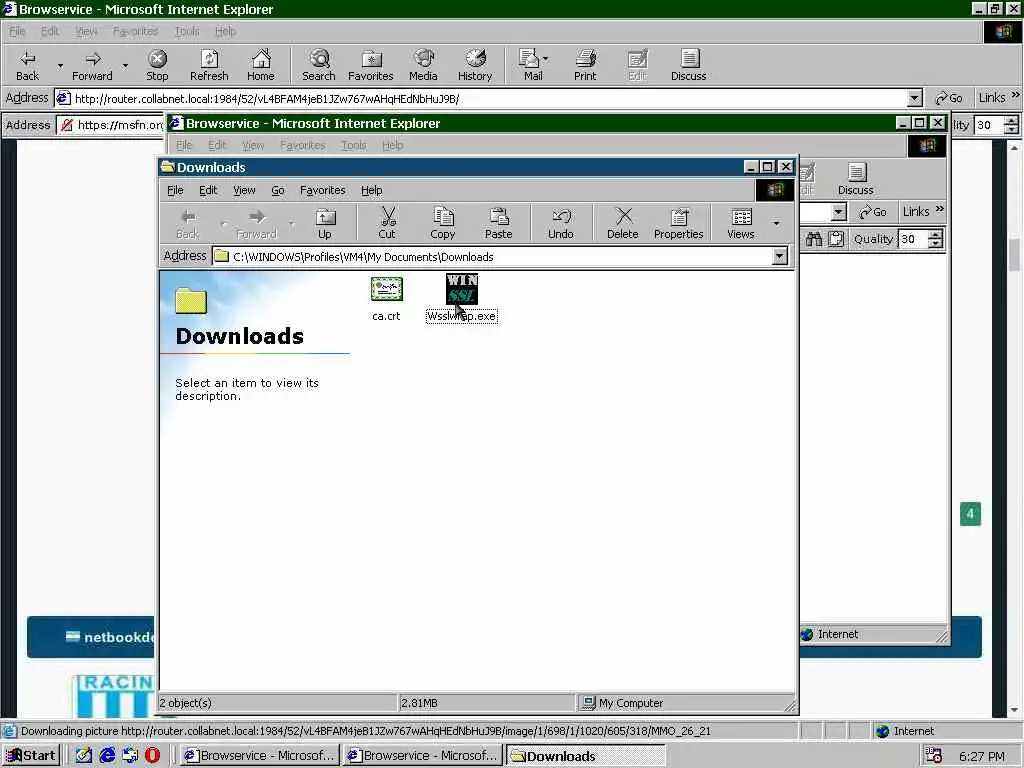Click Views in the Downloads window toolbar

[x=741, y=223]
